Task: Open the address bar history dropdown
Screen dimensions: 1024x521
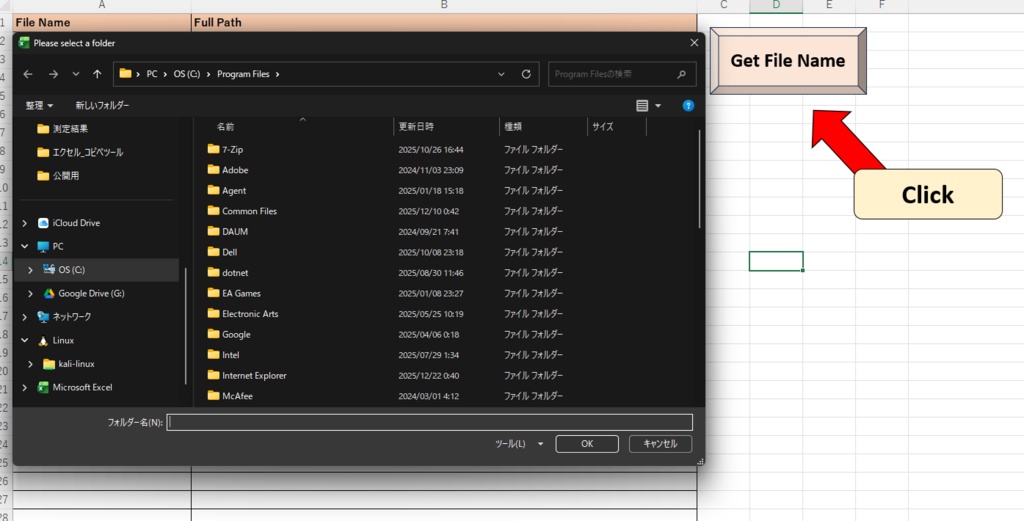Action: pyautogui.click(x=502, y=74)
